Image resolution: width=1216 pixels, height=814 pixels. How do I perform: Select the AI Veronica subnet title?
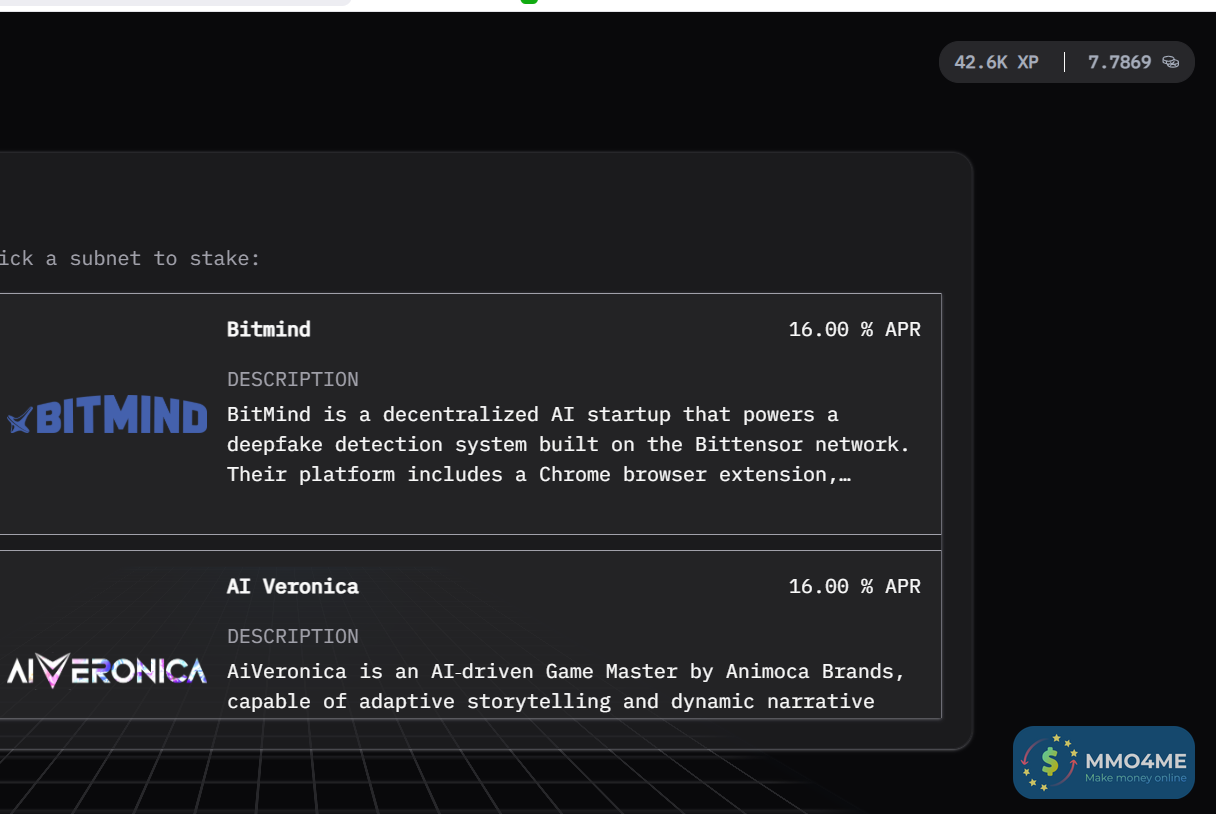click(x=292, y=586)
